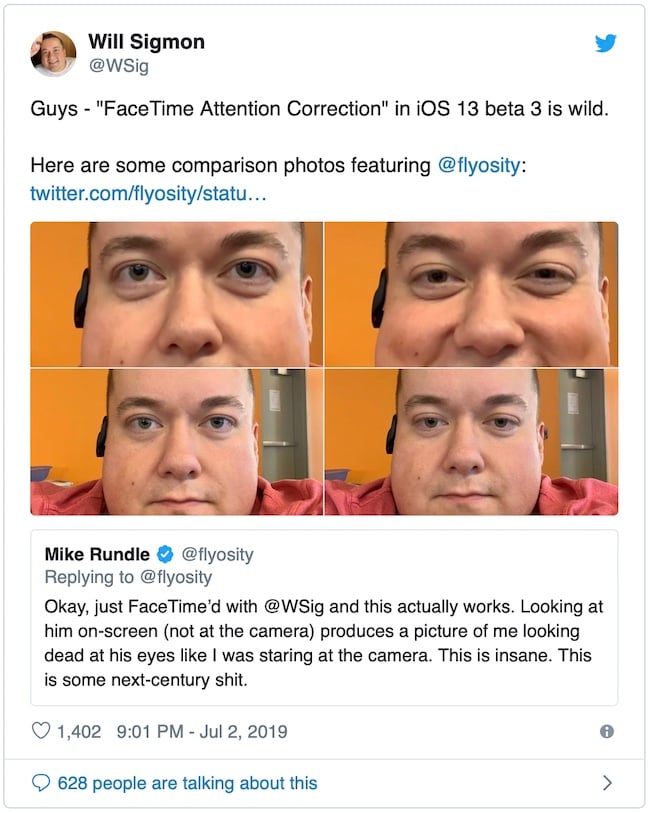The width and height of the screenshot is (650, 813).
Task: Click Will Sigmon's display name
Action: 146,41
